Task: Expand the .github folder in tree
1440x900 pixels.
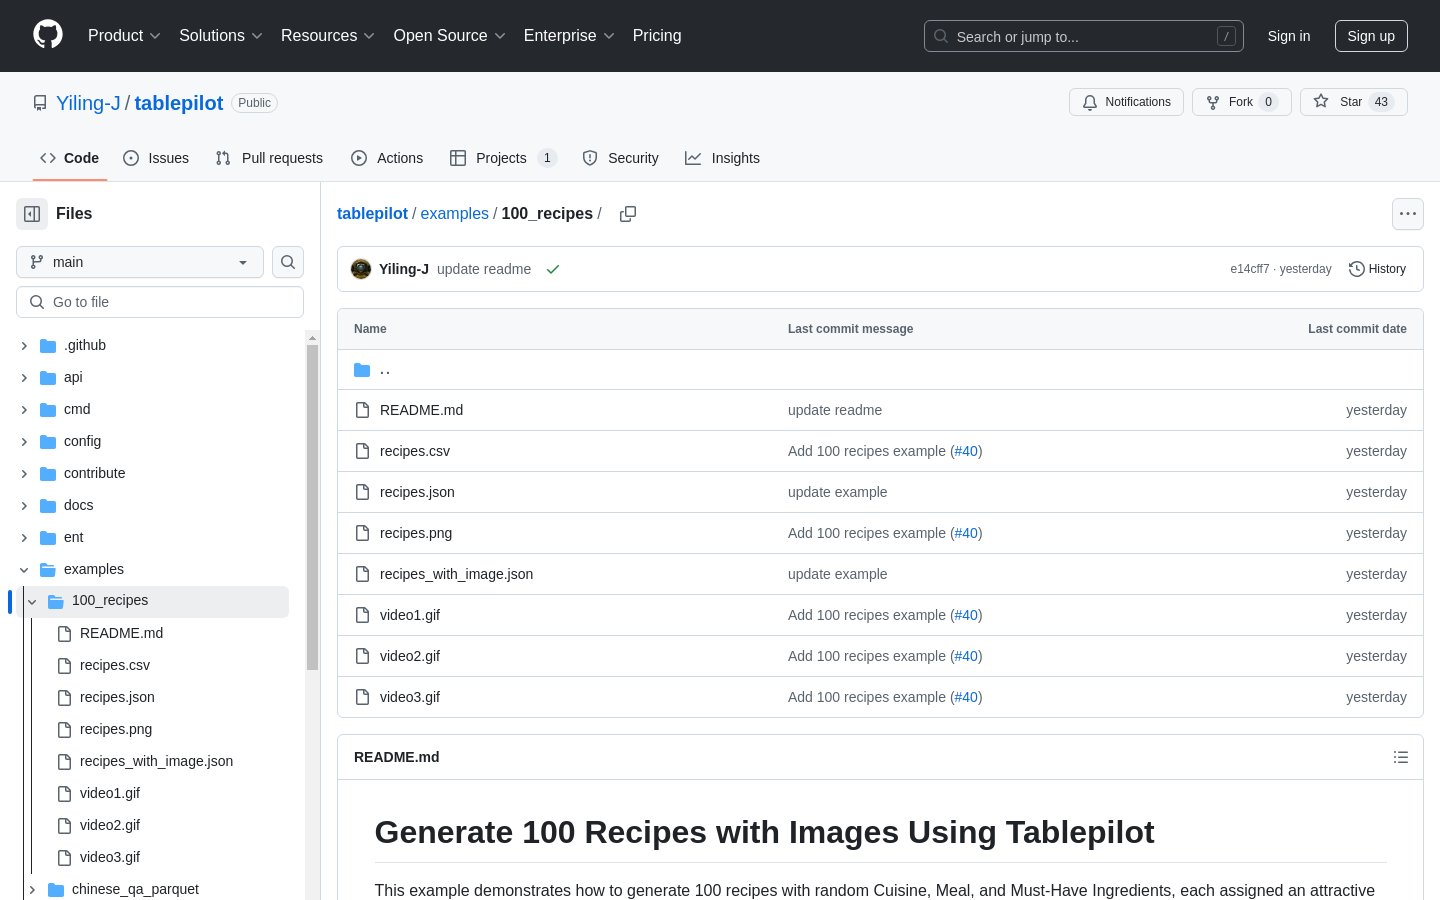Action: click(x=24, y=345)
